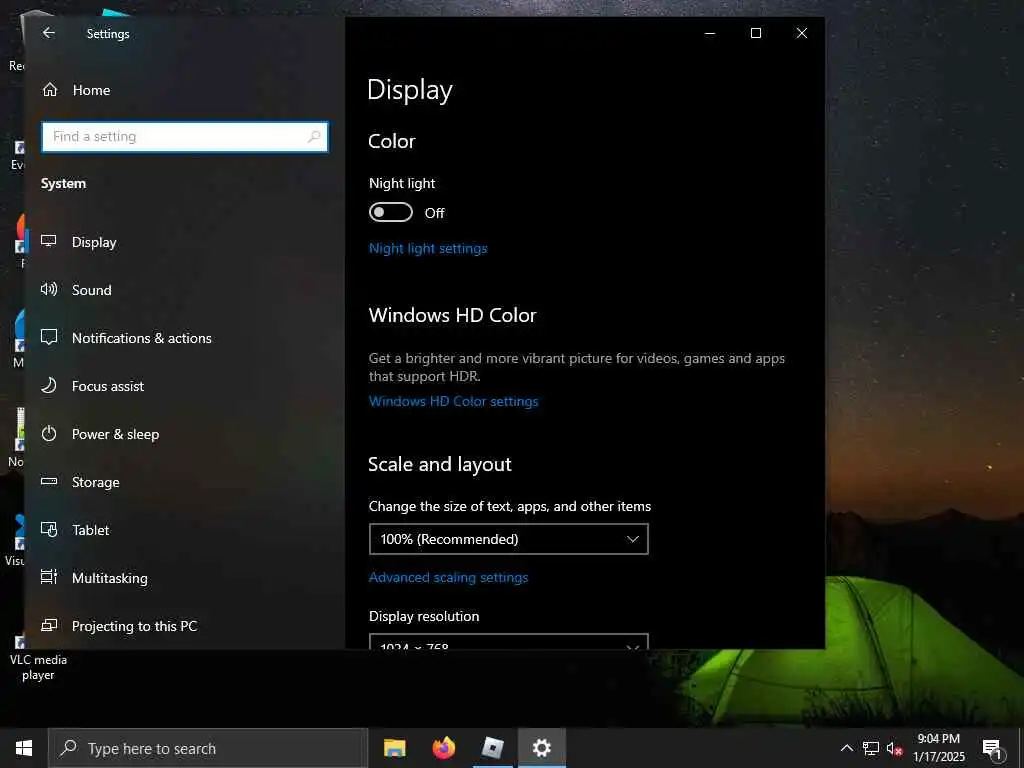The width and height of the screenshot is (1024, 768).
Task: Maximize the Settings window
Action: [756, 33]
